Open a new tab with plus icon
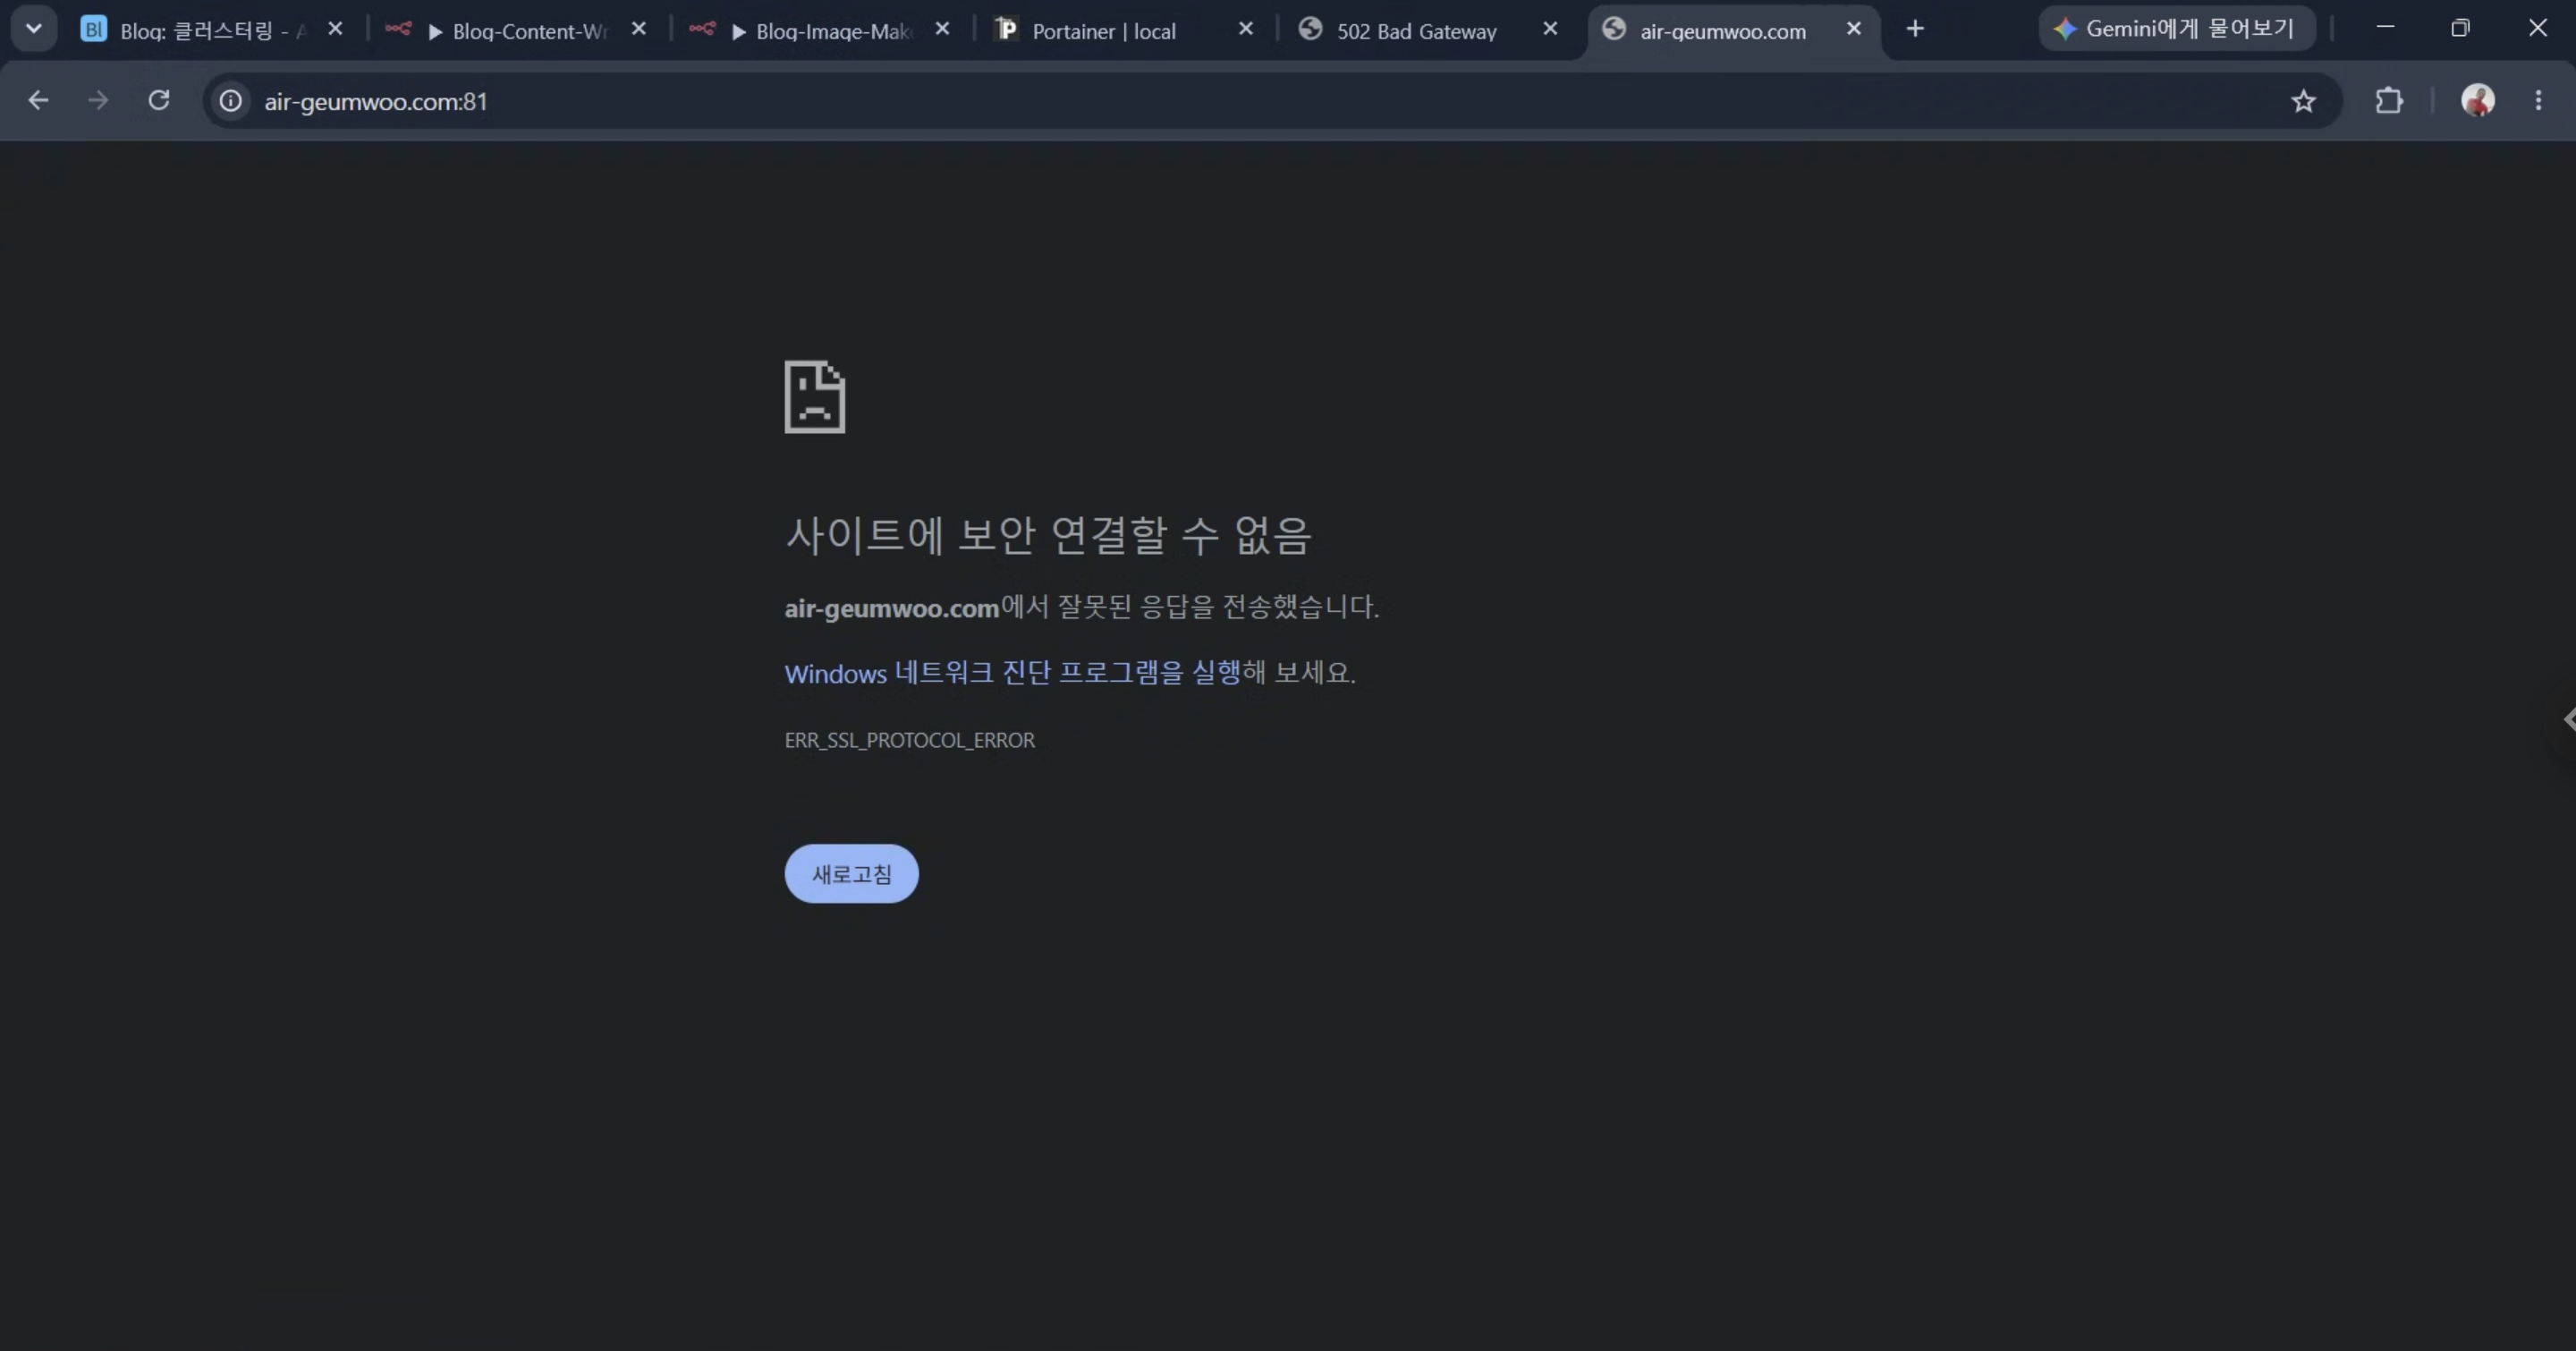 point(1915,29)
